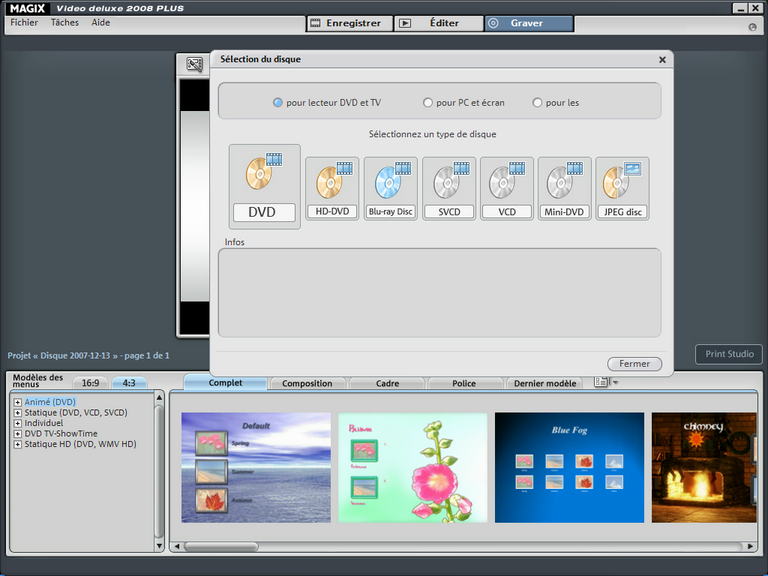
Task: Open the Fichier menu
Action: point(24,23)
